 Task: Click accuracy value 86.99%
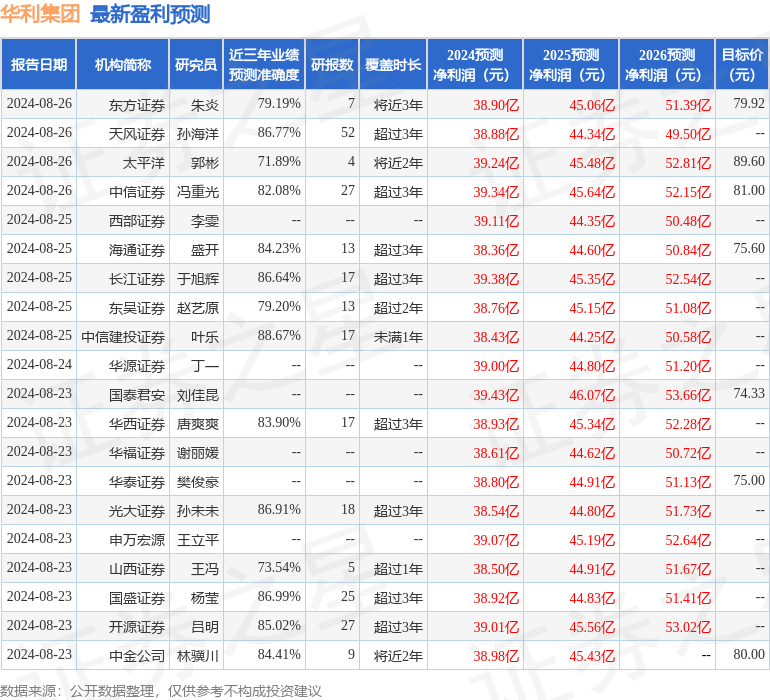[x=279, y=596]
